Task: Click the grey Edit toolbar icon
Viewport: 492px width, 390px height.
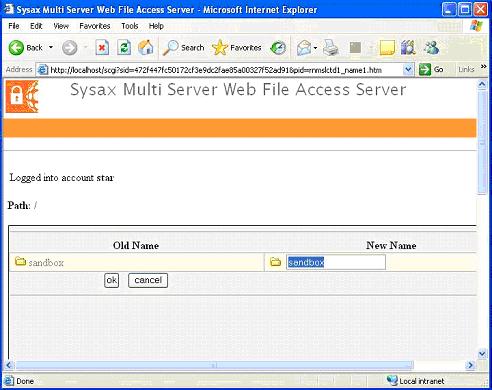Action: pos(355,48)
